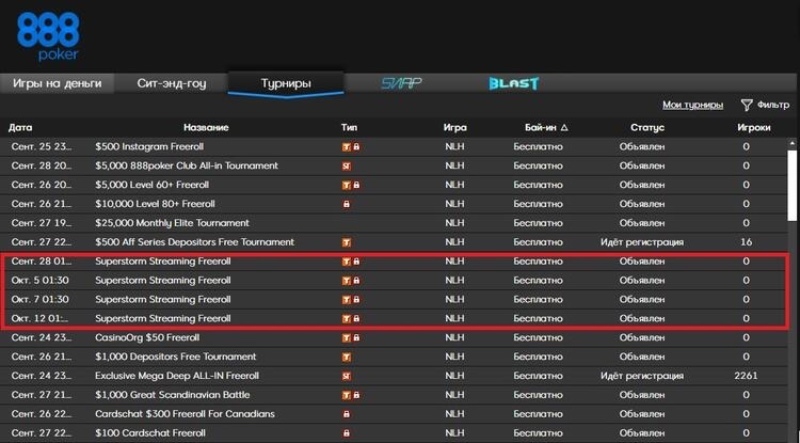Sort by Тип column header
800x443 pixels.
point(349,128)
